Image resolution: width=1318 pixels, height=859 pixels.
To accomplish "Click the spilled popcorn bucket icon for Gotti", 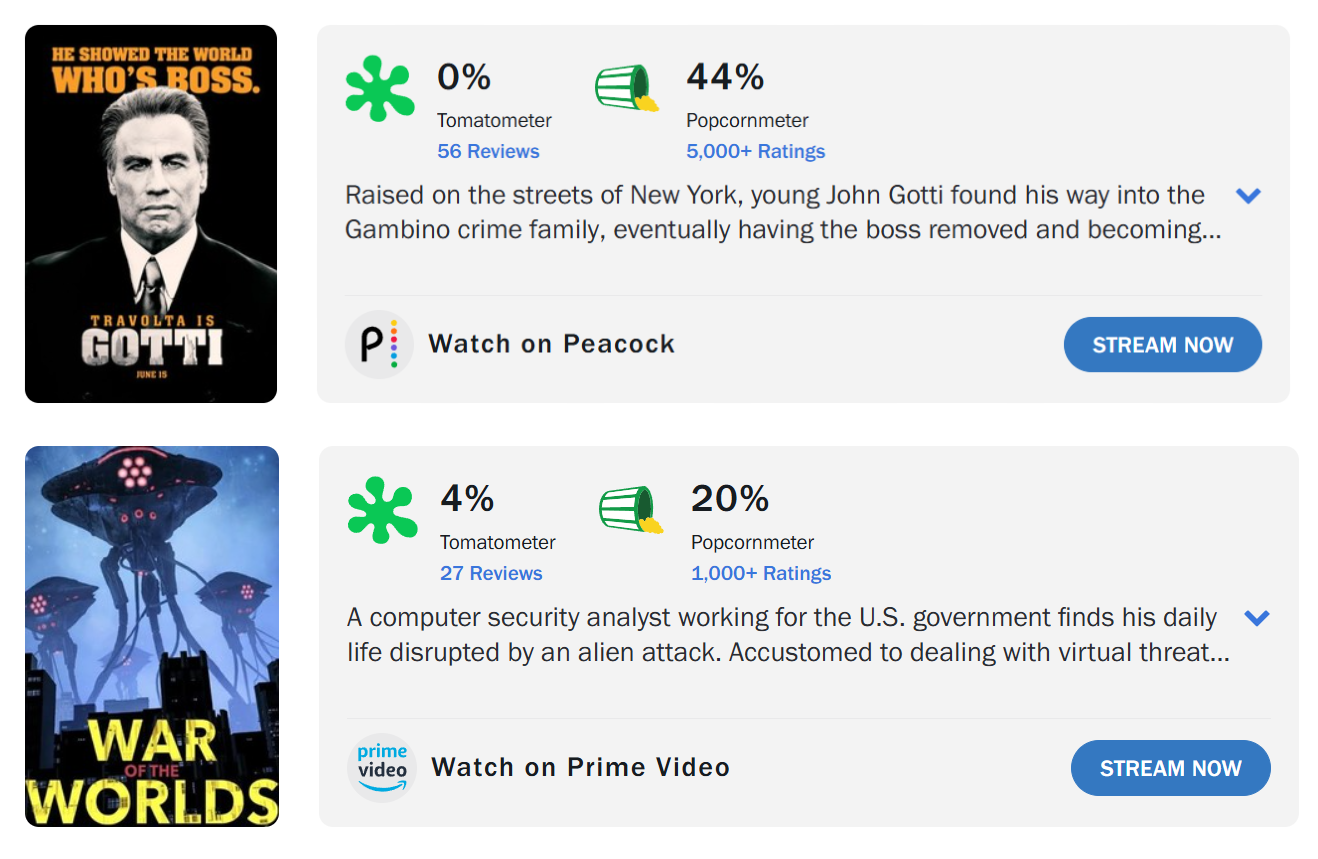I will tap(627, 88).
